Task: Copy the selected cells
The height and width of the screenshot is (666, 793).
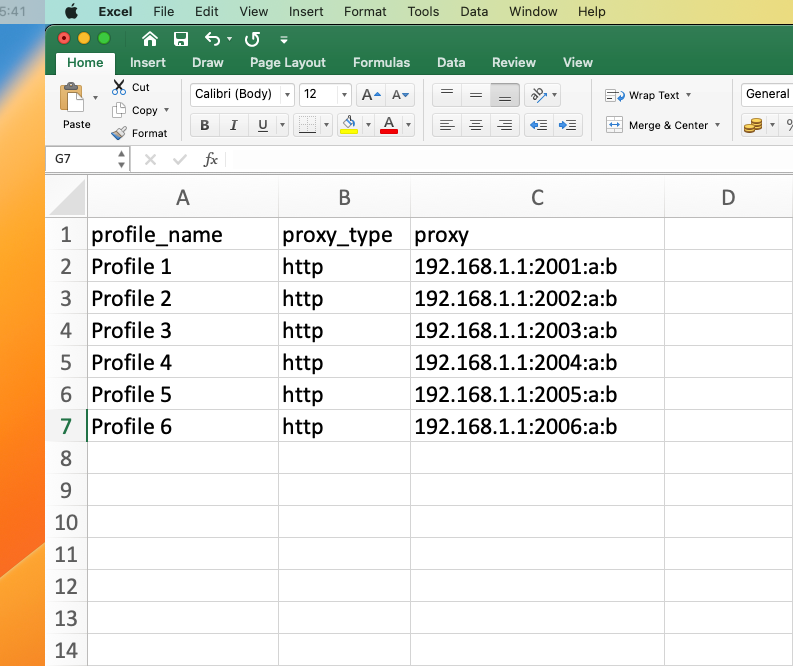Action: [135, 110]
